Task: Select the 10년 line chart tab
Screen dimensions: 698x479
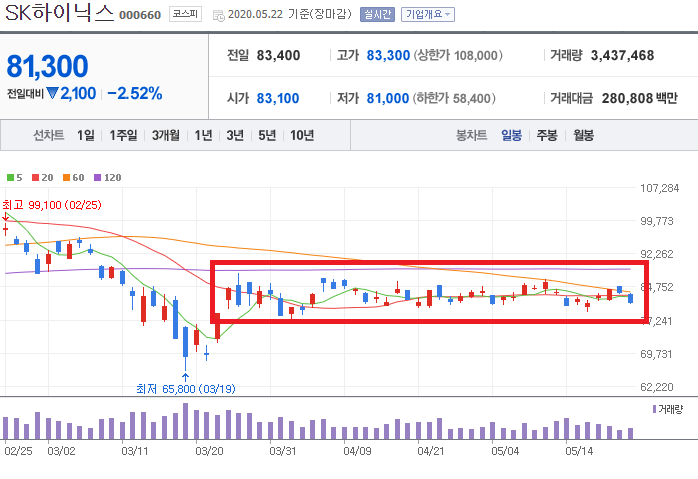Action: coord(302,135)
